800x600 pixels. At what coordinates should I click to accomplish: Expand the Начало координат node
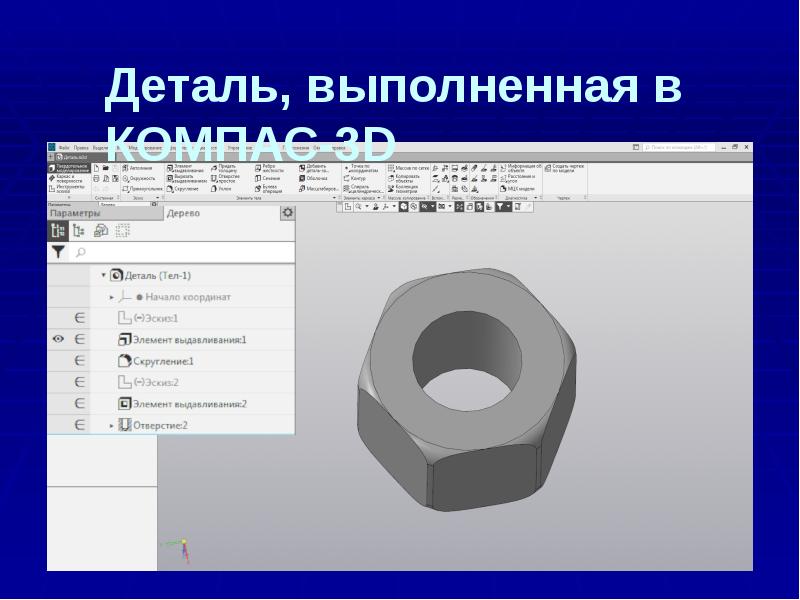coord(112,297)
